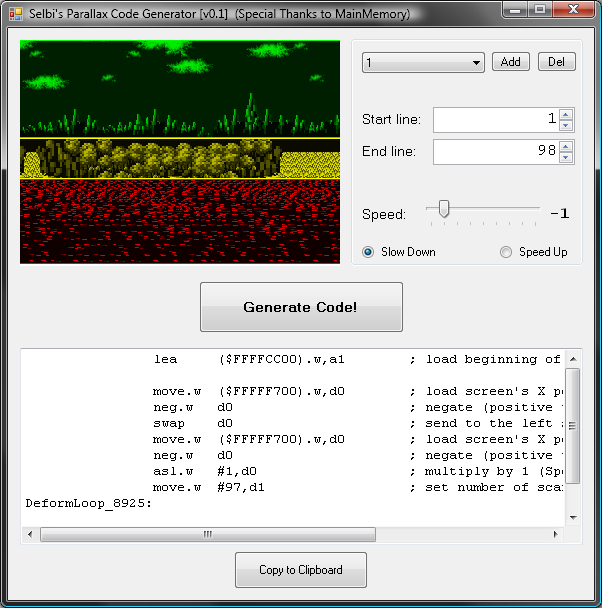Screen dimensions: 602x608
Task: Click into the Start line input field
Action: coord(496,119)
